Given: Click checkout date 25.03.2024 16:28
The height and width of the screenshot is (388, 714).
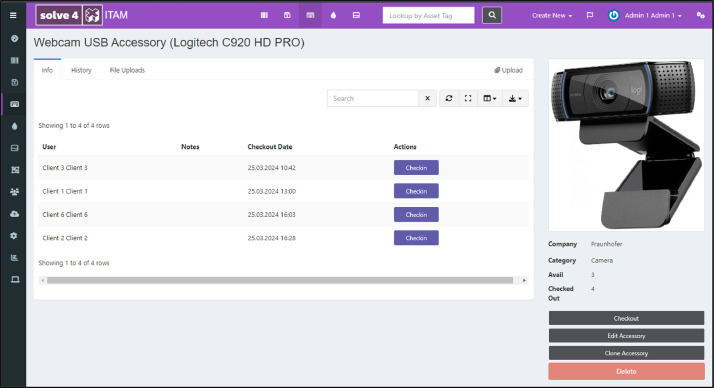Looking at the screenshot, I should click(x=271, y=238).
